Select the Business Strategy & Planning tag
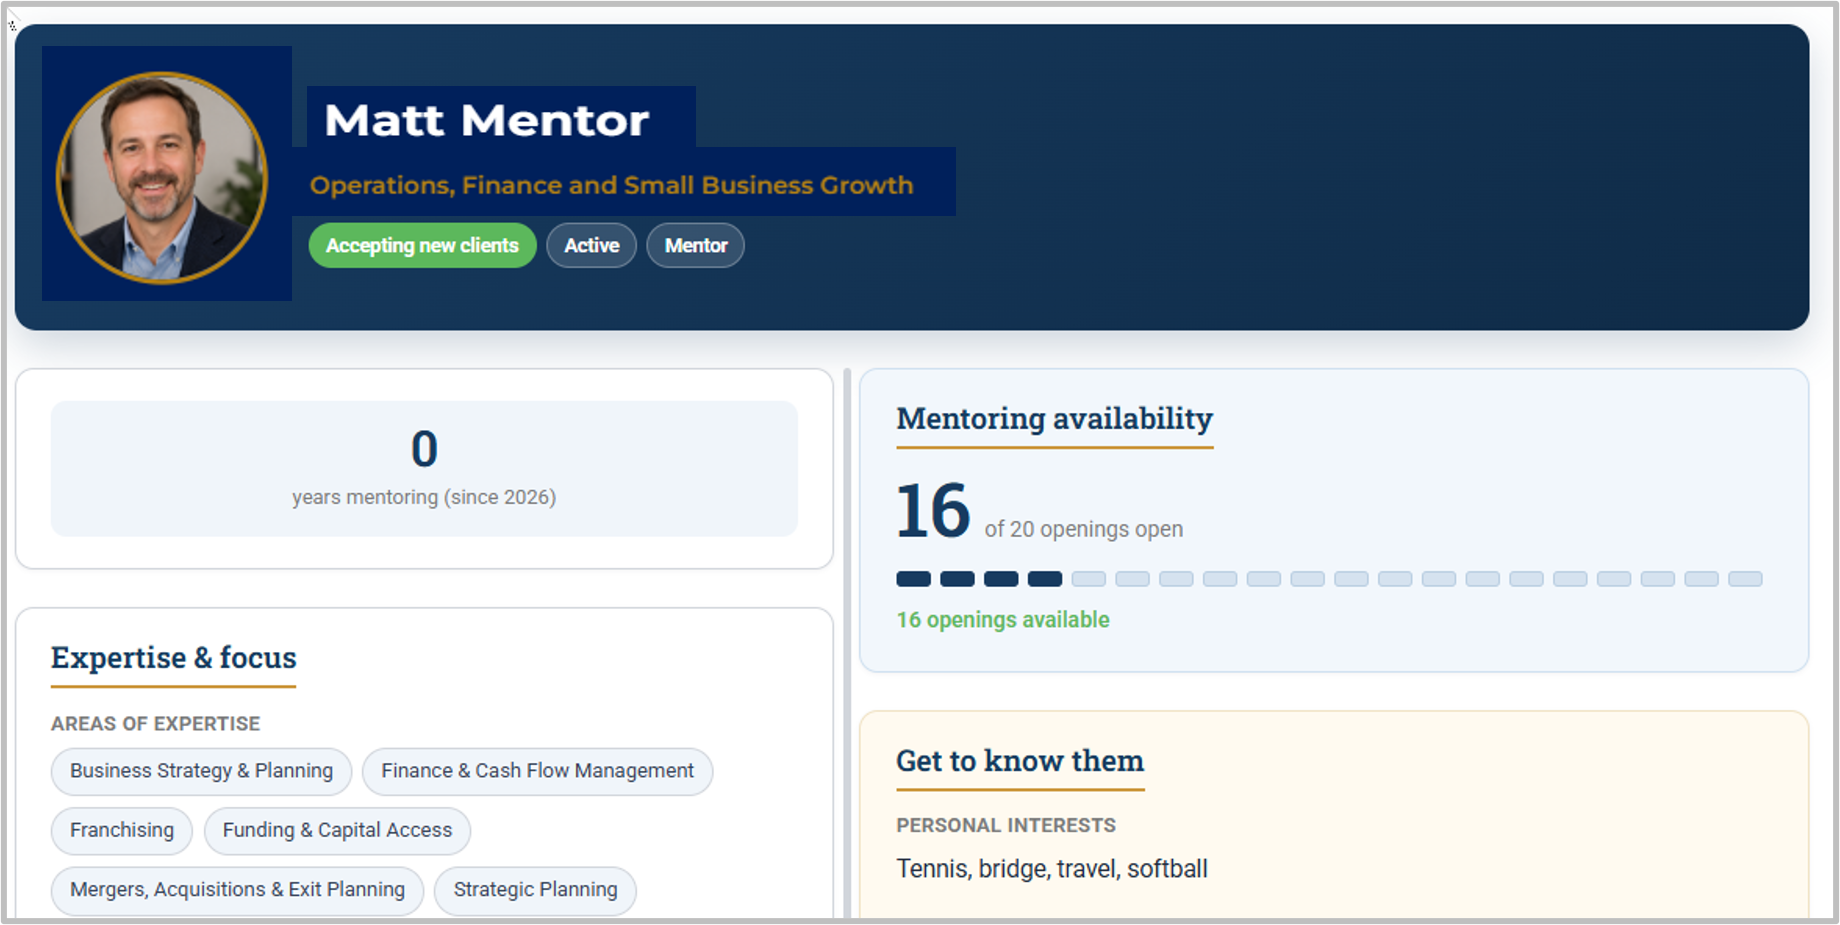This screenshot has width=1840, height=925. [x=201, y=771]
